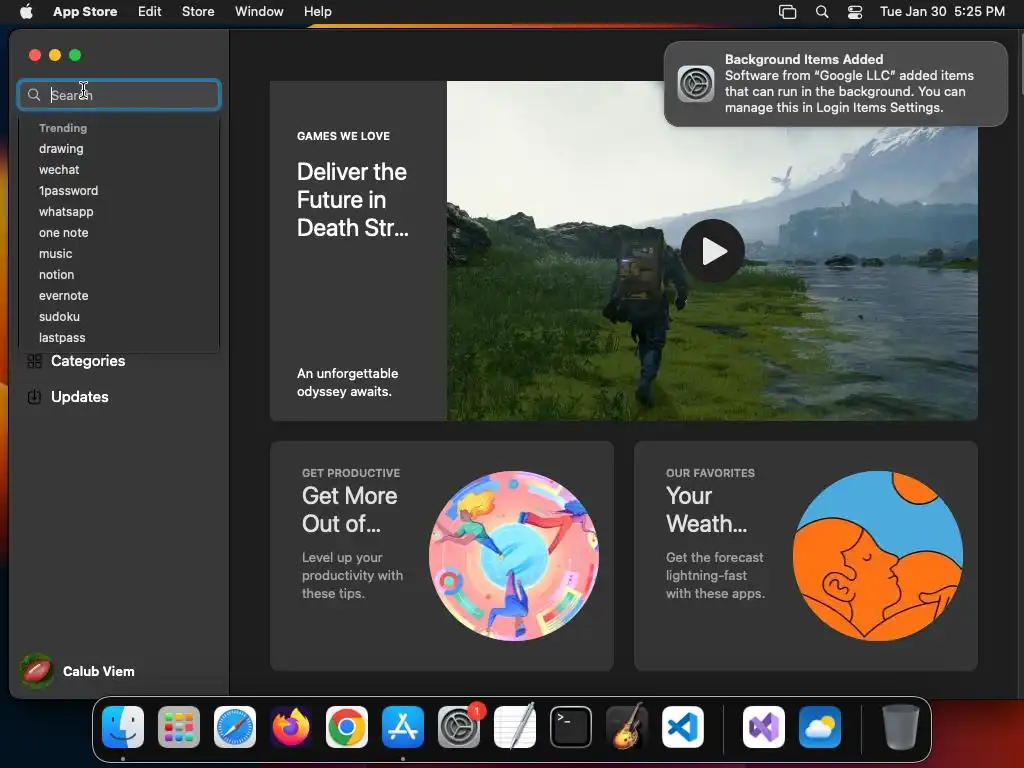The width and height of the screenshot is (1024, 768).
Task: Open the Categories sidebar section
Action: point(88,361)
